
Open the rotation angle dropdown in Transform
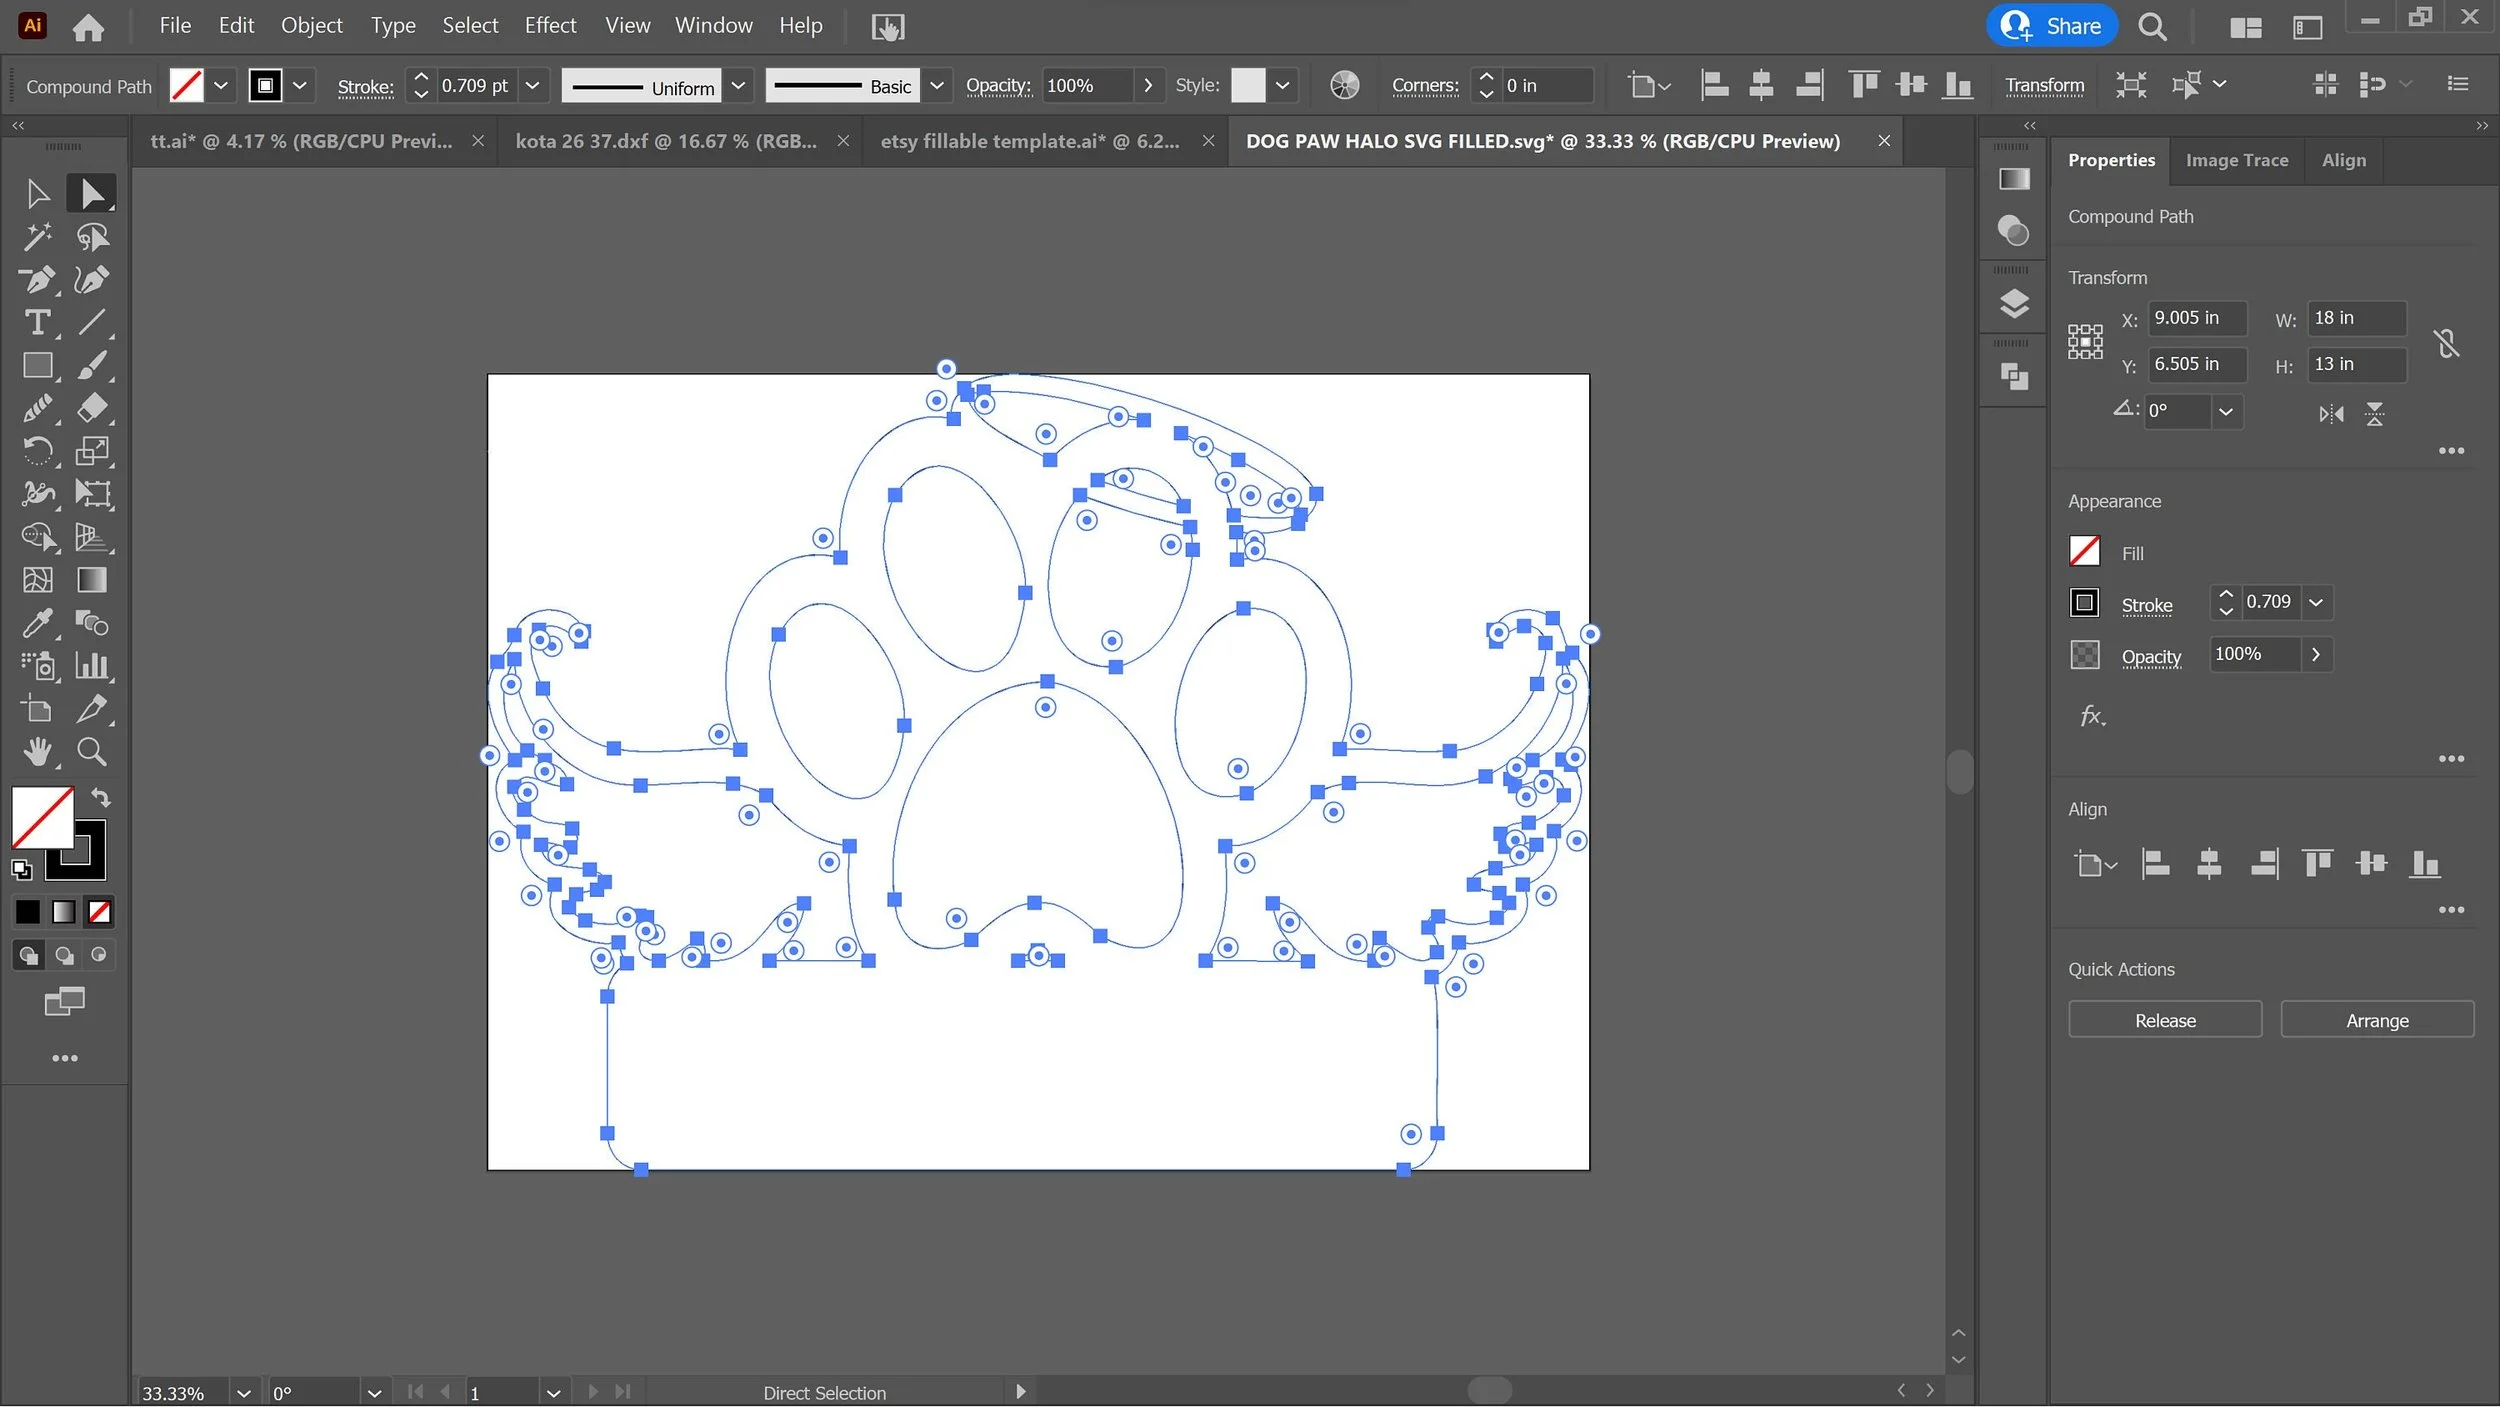(2225, 412)
